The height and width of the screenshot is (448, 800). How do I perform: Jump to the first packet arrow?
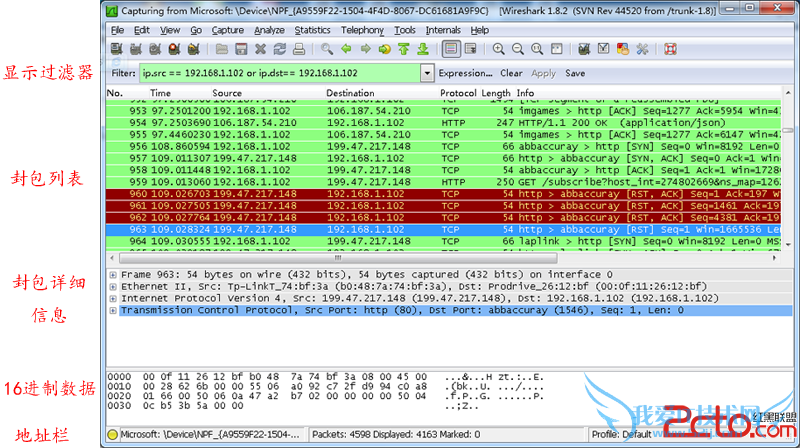pos(399,48)
